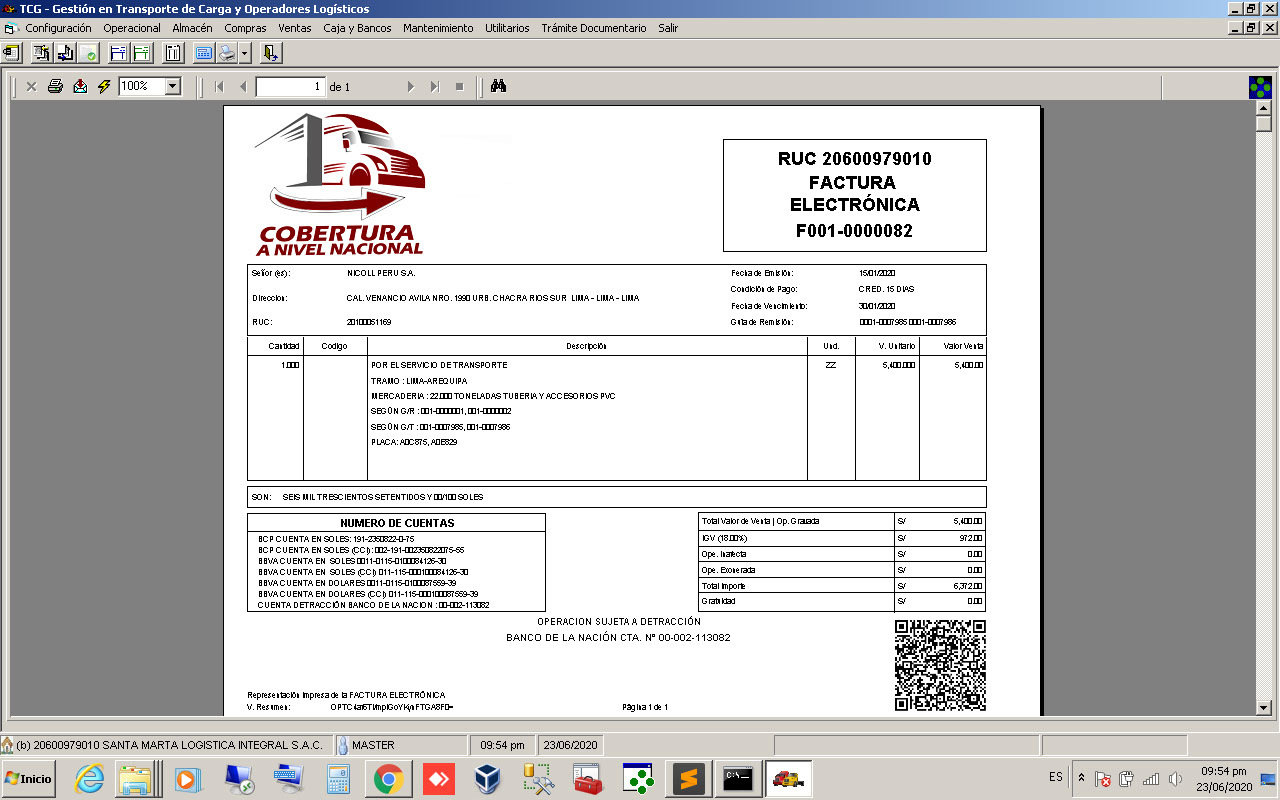Image resolution: width=1280 pixels, height=800 pixels.
Task: Click the Salir menu item
Action: (668, 28)
